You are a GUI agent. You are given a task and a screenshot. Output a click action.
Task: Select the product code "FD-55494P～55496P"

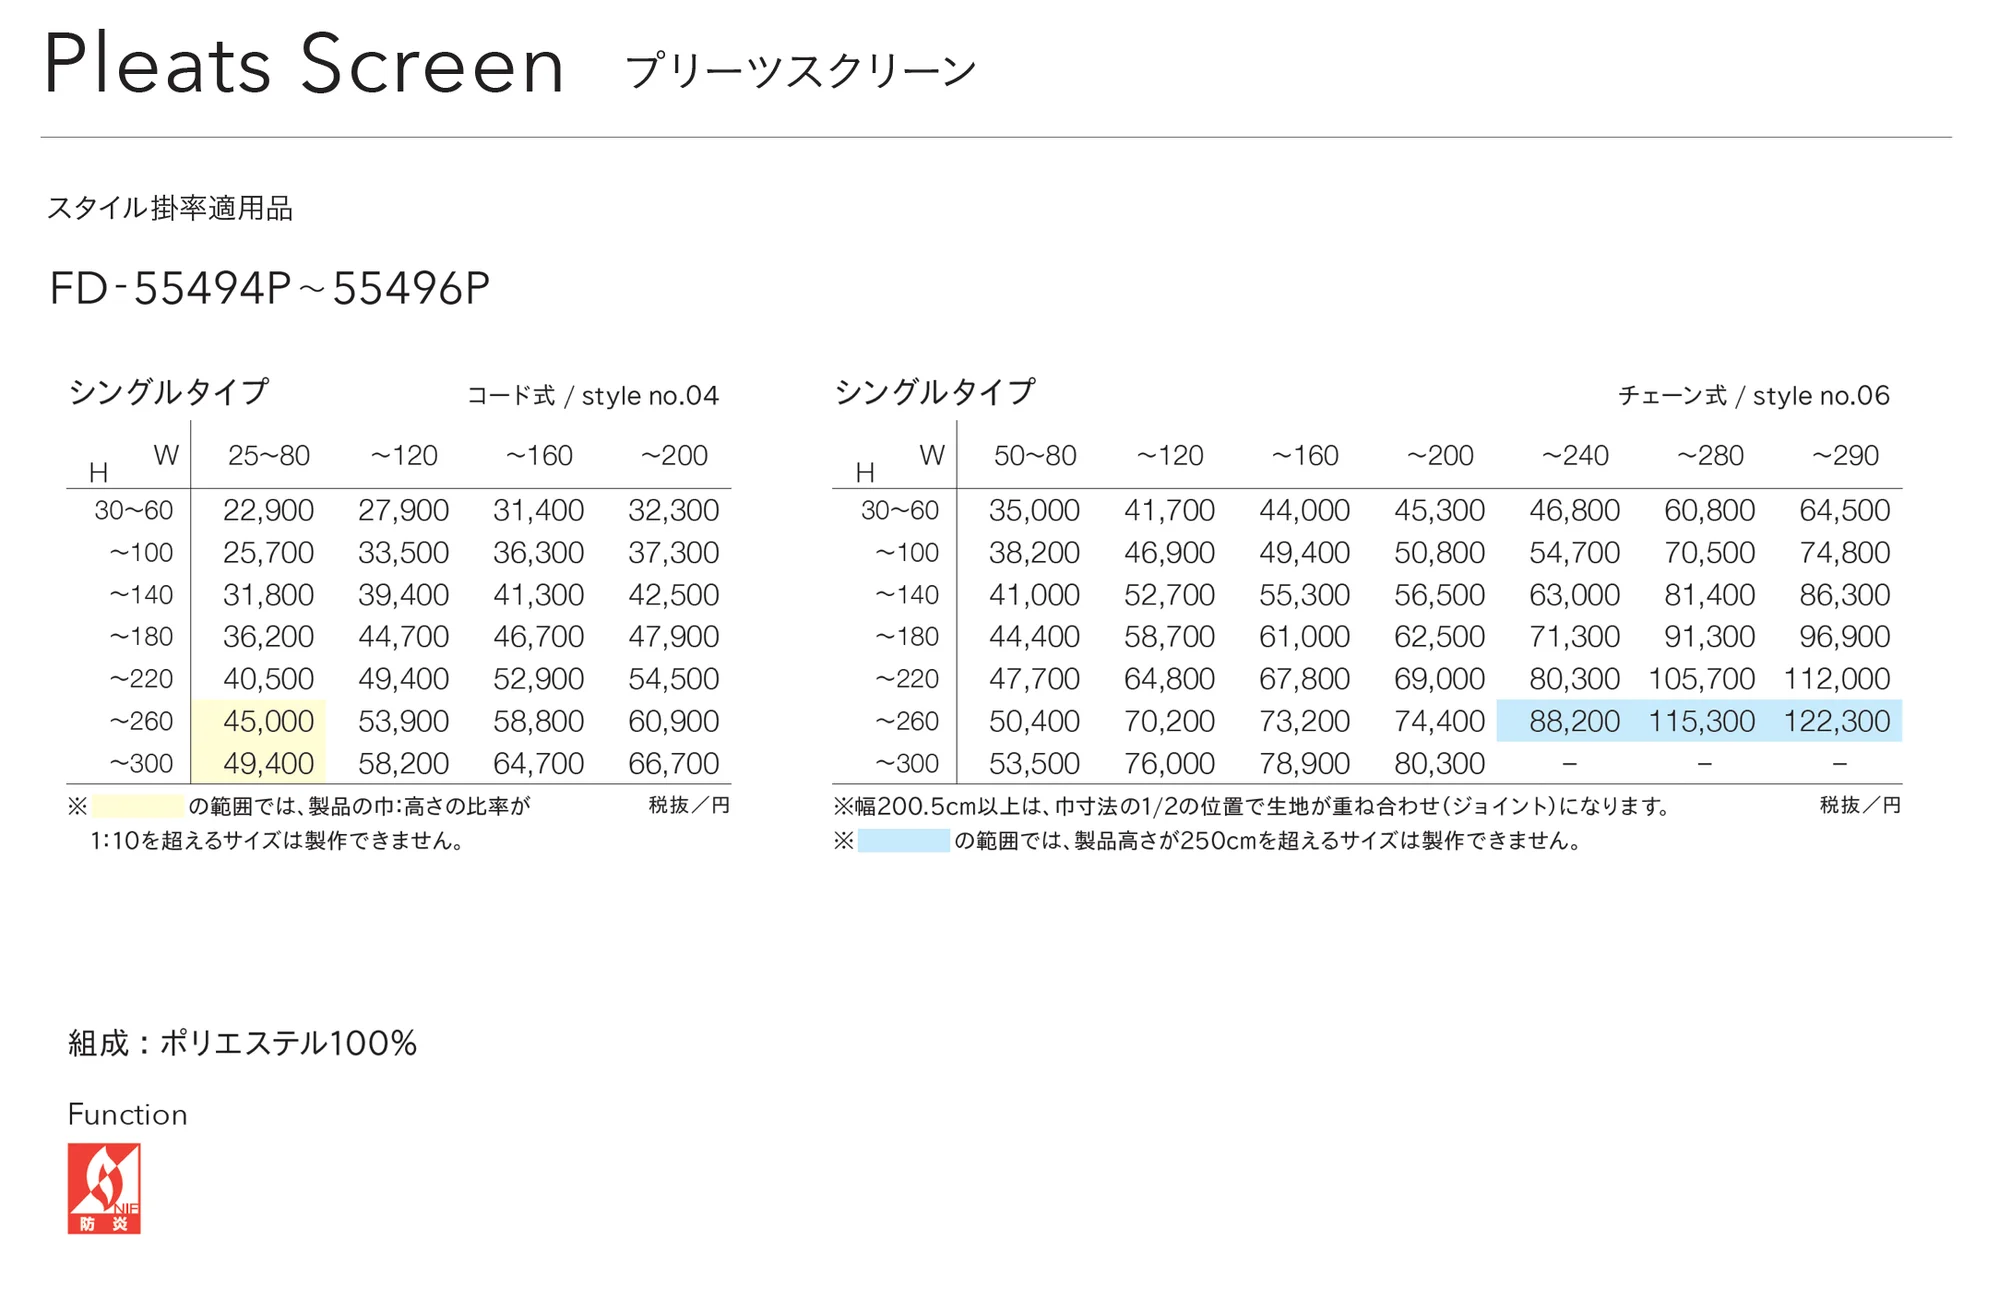(x=269, y=288)
